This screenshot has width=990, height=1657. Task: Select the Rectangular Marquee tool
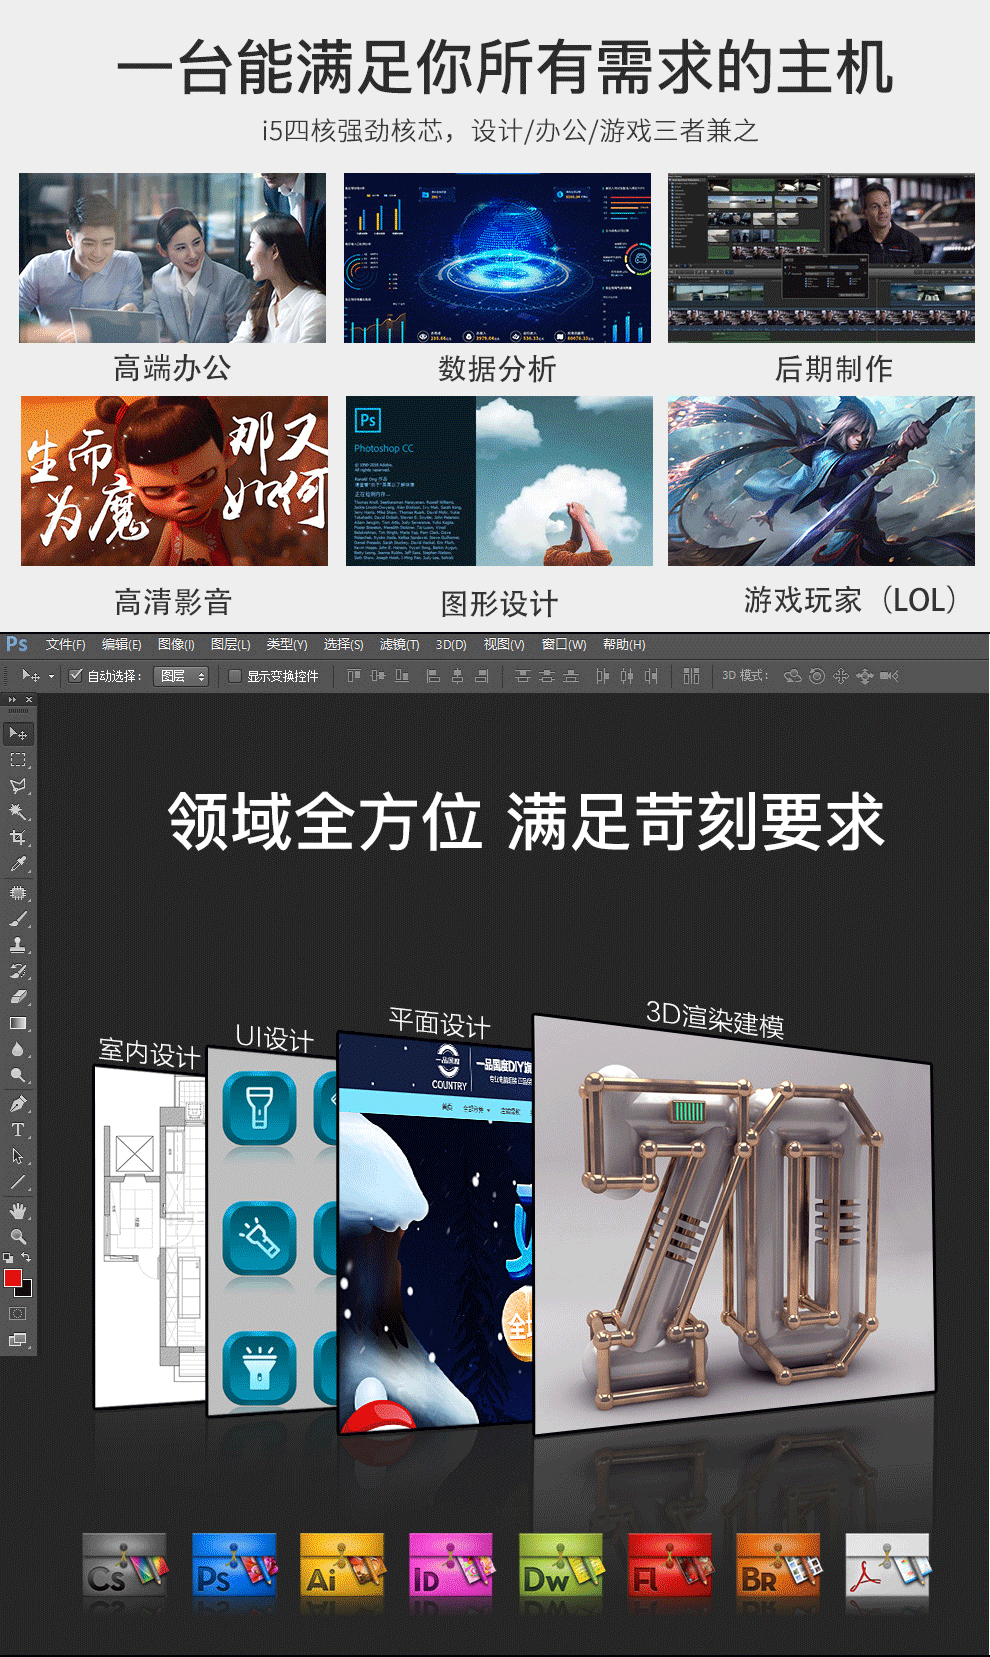click(18, 760)
